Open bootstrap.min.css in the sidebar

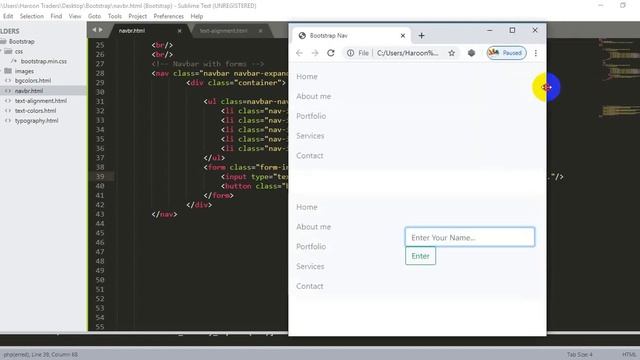tap(43, 61)
